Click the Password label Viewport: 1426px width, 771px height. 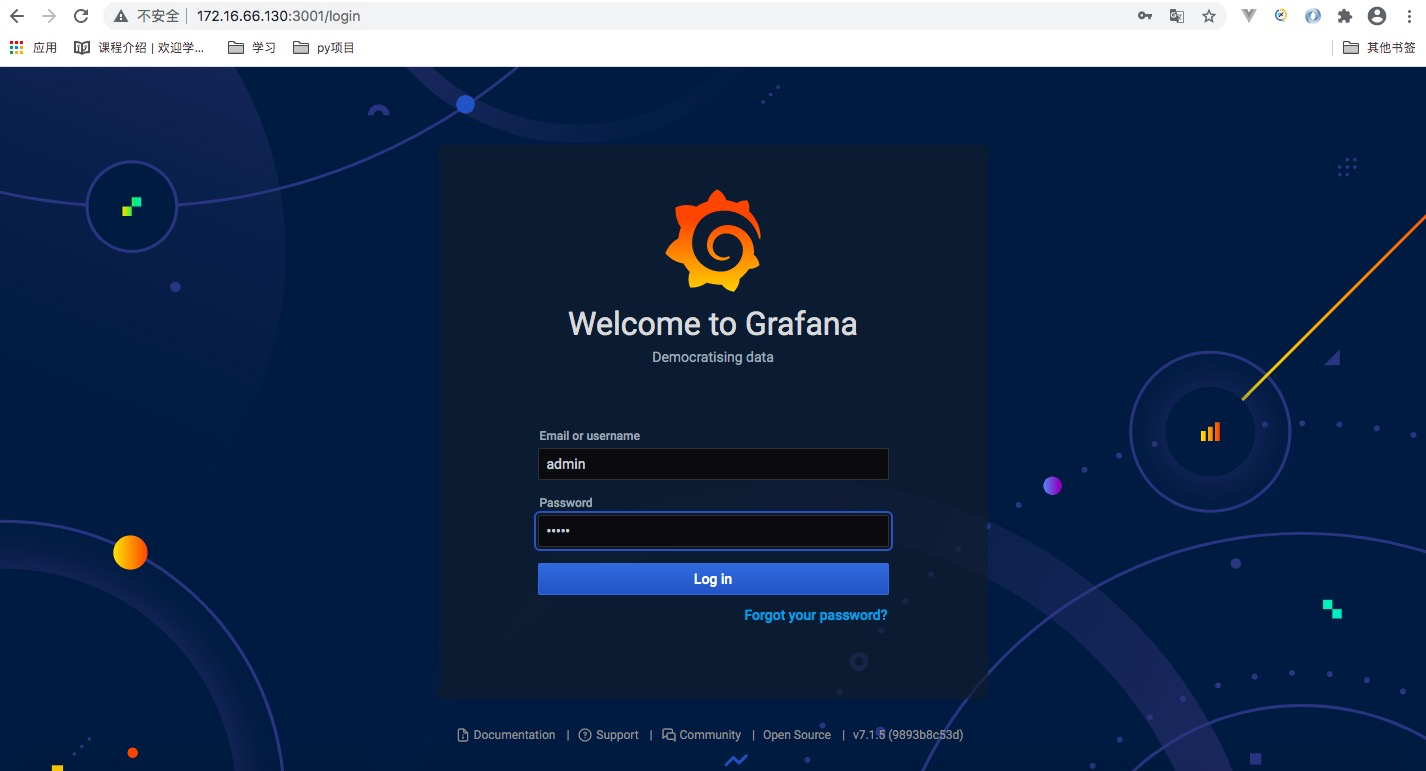point(566,503)
